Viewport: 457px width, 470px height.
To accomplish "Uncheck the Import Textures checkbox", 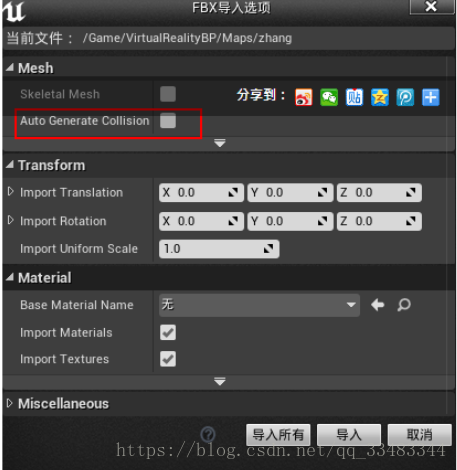I will [x=168, y=359].
